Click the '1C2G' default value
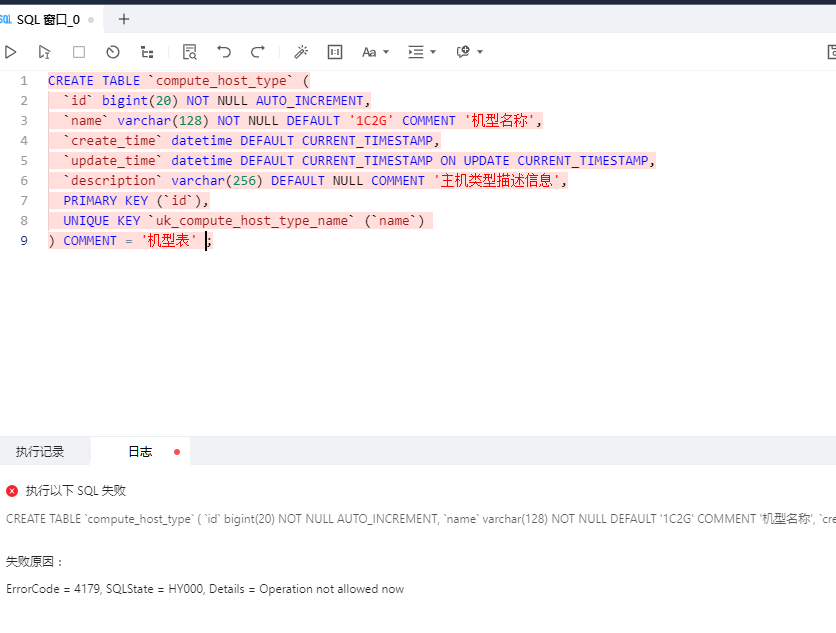 pos(371,121)
